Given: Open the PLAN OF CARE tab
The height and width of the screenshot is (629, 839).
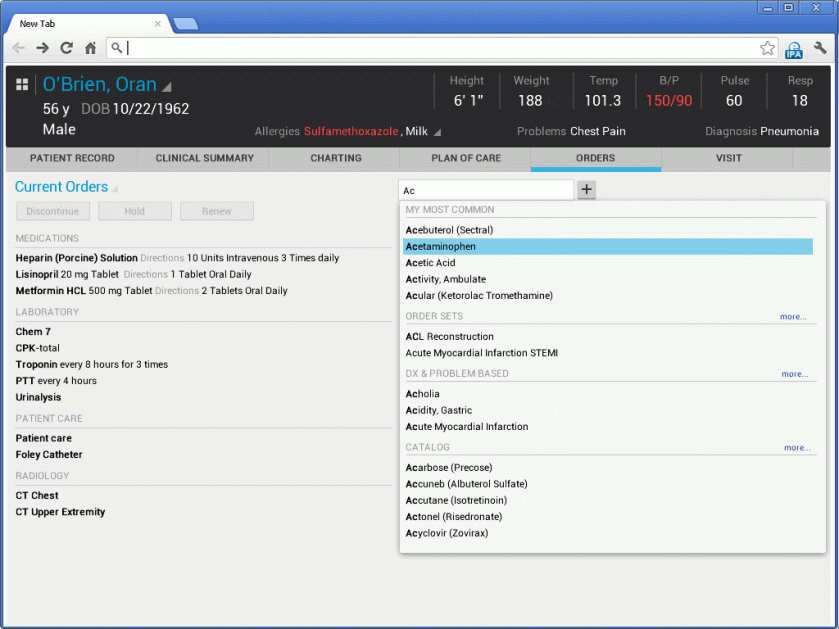Looking at the screenshot, I should pos(464,158).
